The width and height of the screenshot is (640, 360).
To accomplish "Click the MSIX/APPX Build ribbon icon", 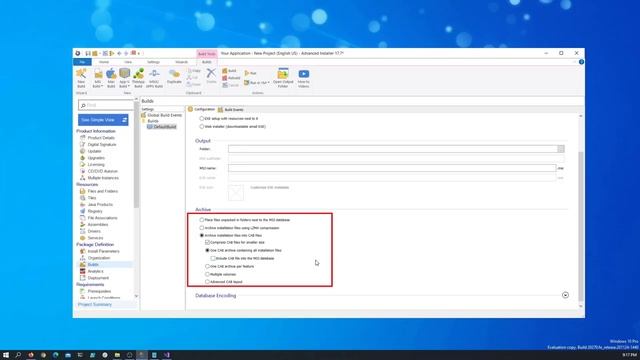I will pos(154,78).
